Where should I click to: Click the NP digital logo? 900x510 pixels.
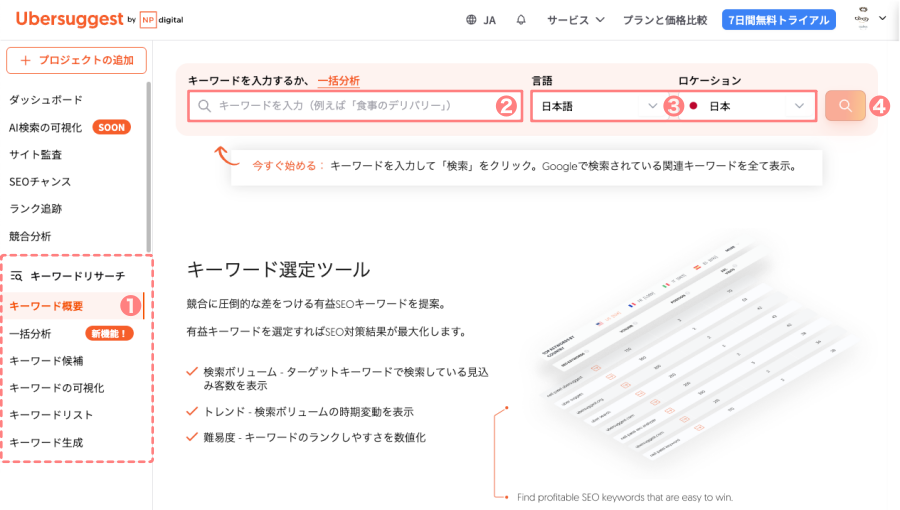tap(162, 20)
